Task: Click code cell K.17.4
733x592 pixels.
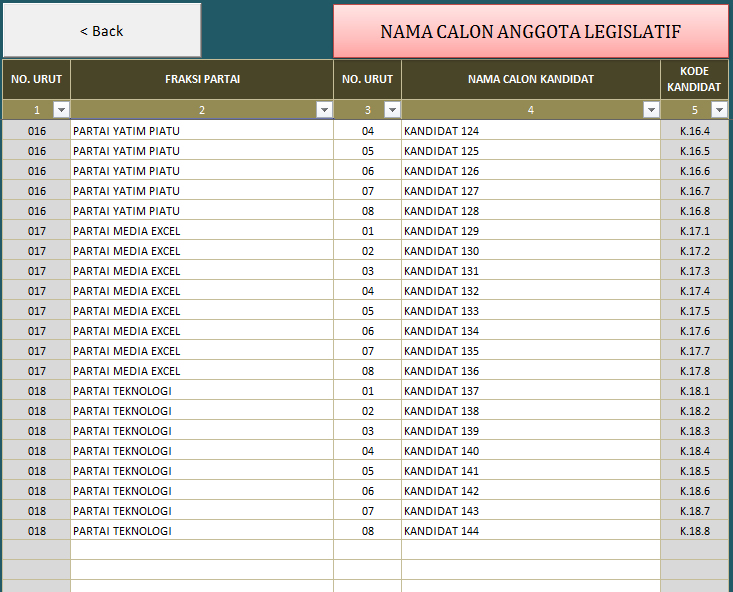Action: click(x=694, y=291)
